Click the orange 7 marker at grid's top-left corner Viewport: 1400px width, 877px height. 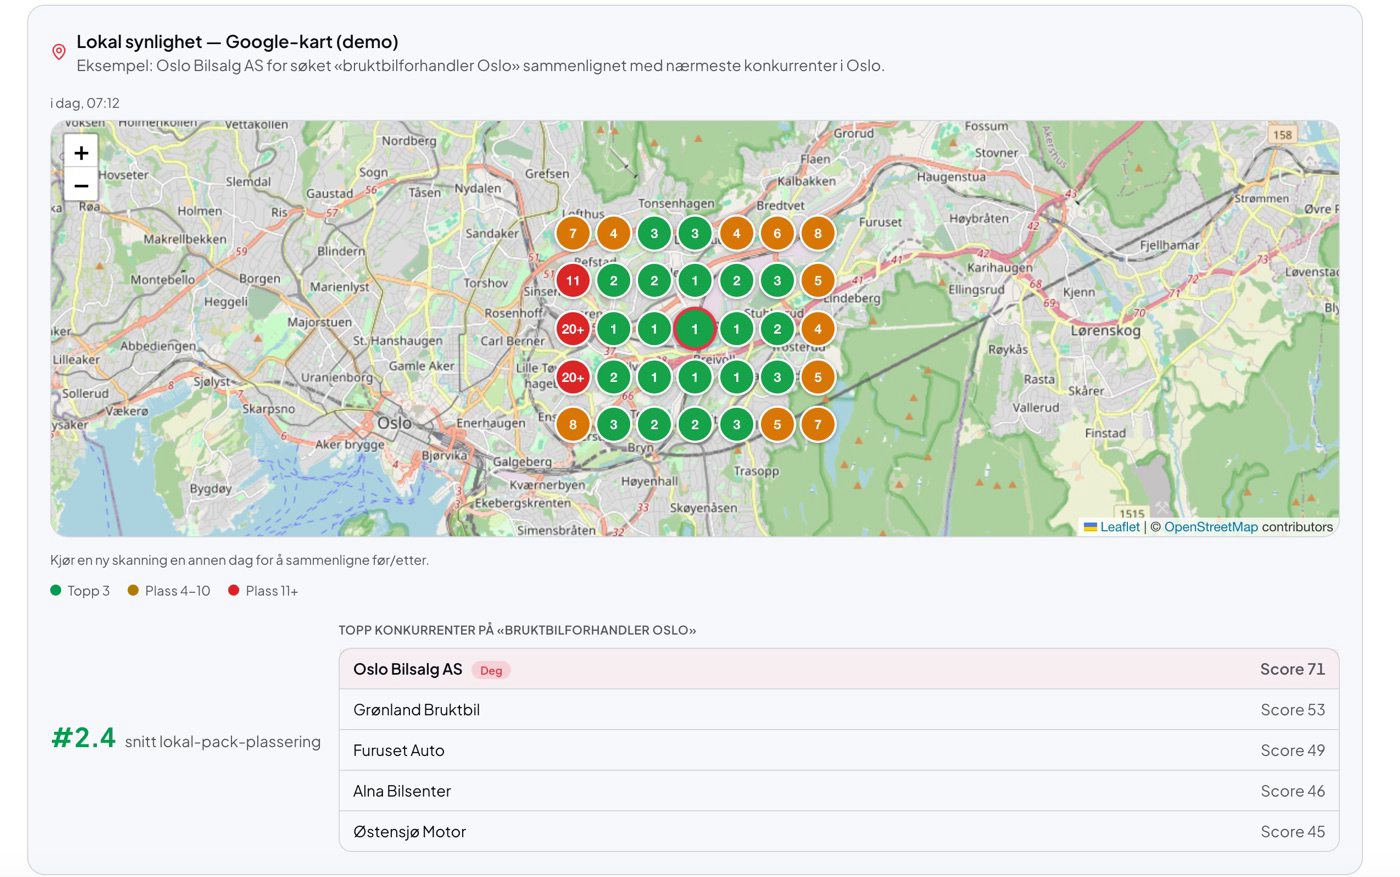click(x=573, y=234)
